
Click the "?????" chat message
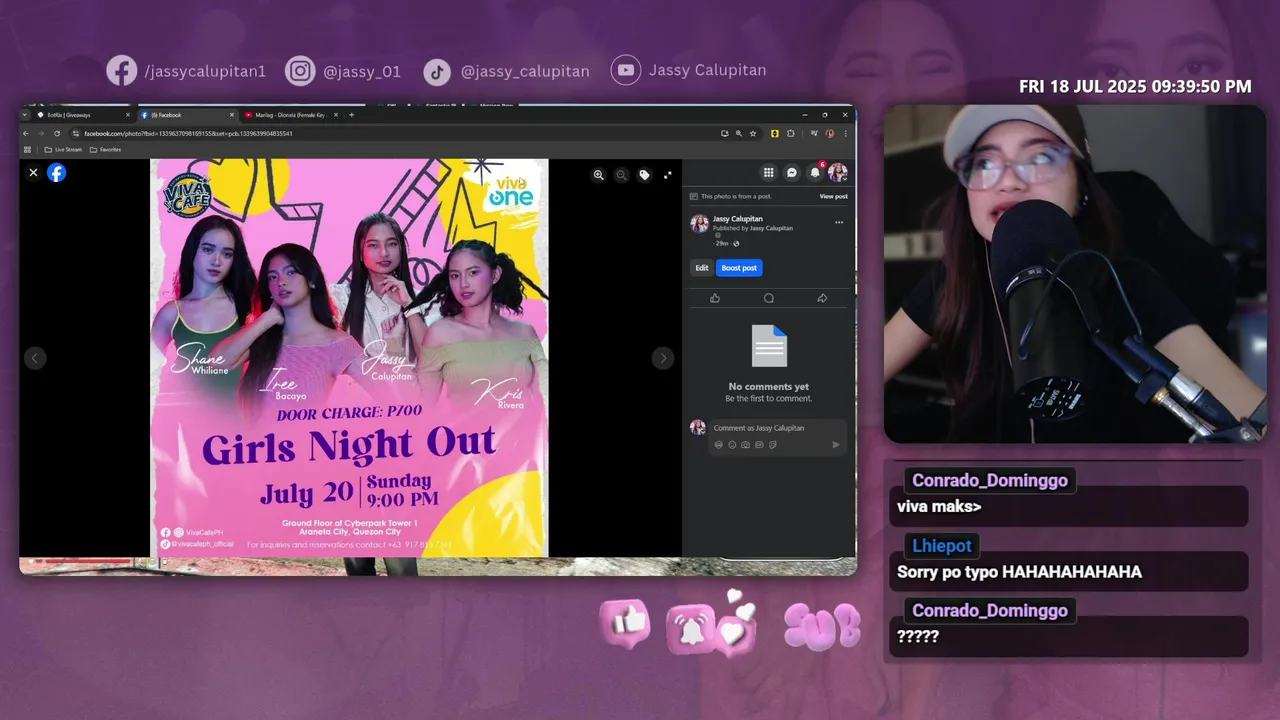click(x=1069, y=637)
